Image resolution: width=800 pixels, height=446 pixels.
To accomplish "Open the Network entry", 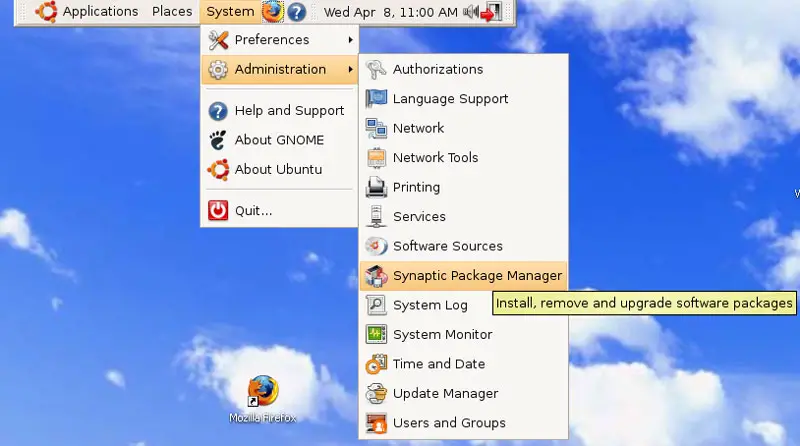I will point(463,129).
